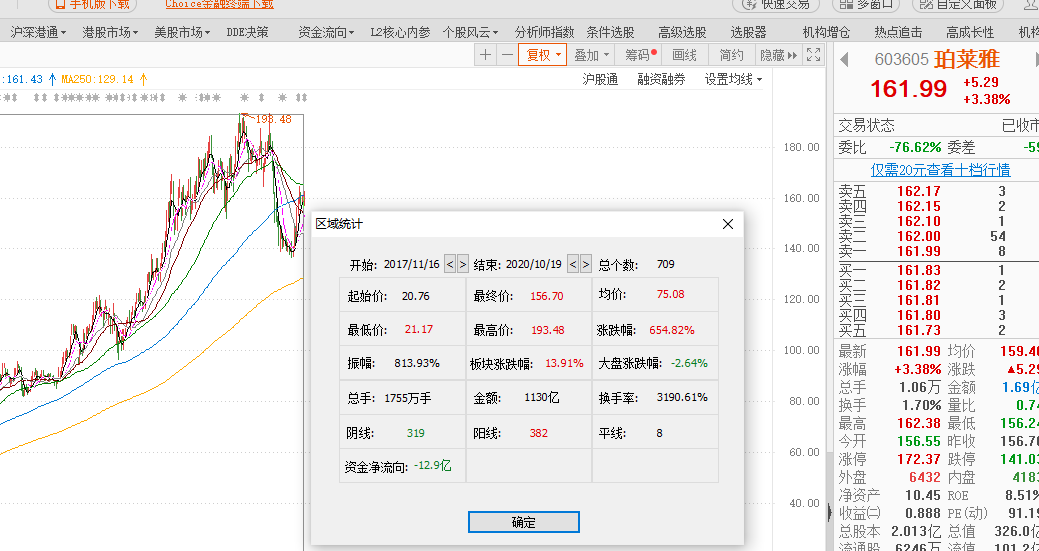Click the 沪股通 tag
The width and height of the screenshot is (1039, 551).
tap(600, 79)
